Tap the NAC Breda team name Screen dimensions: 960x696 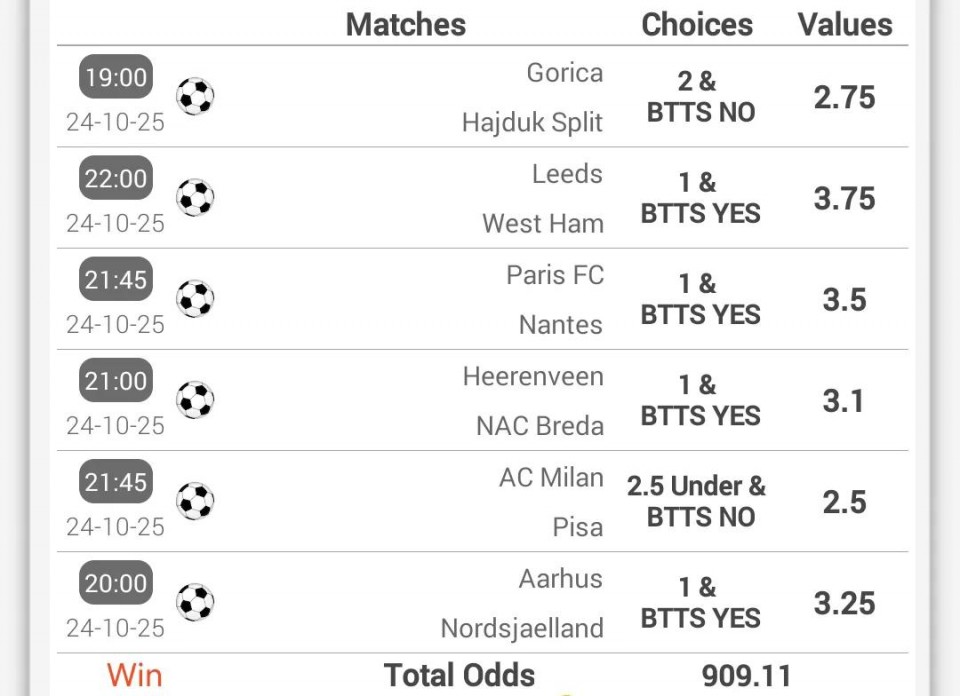[540, 426]
